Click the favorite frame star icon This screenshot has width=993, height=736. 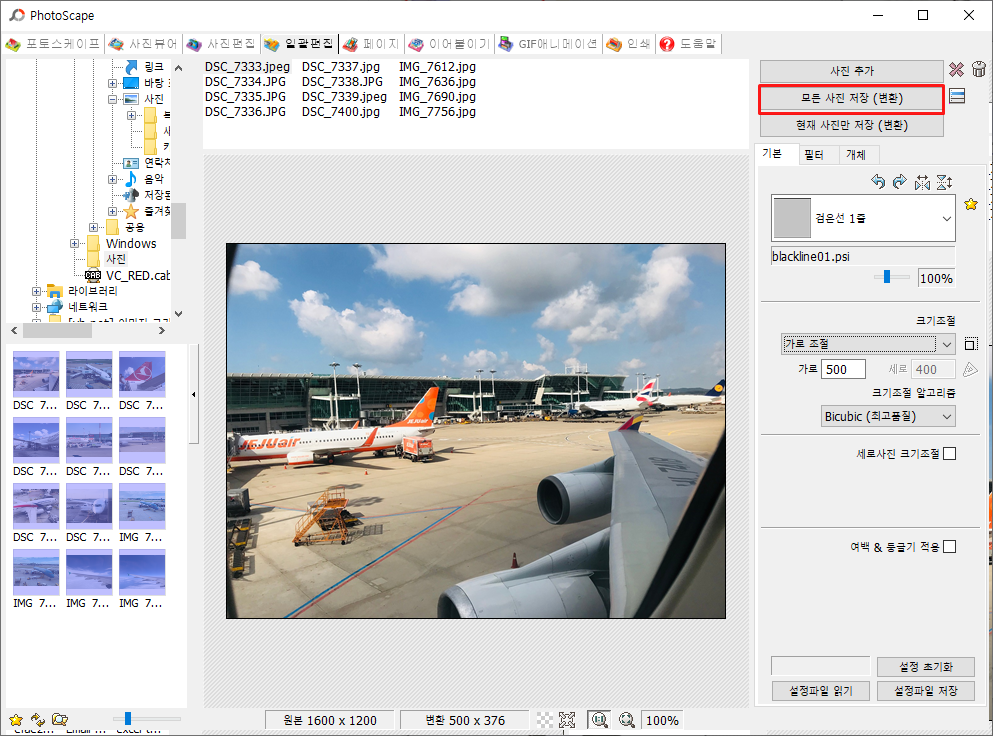(x=971, y=204)
